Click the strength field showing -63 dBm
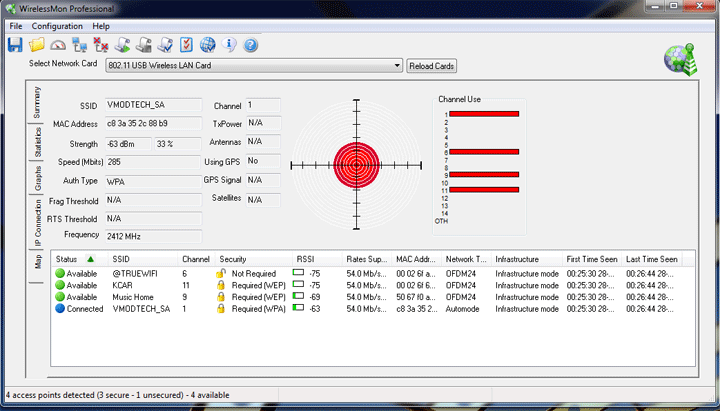 point(128,144)
